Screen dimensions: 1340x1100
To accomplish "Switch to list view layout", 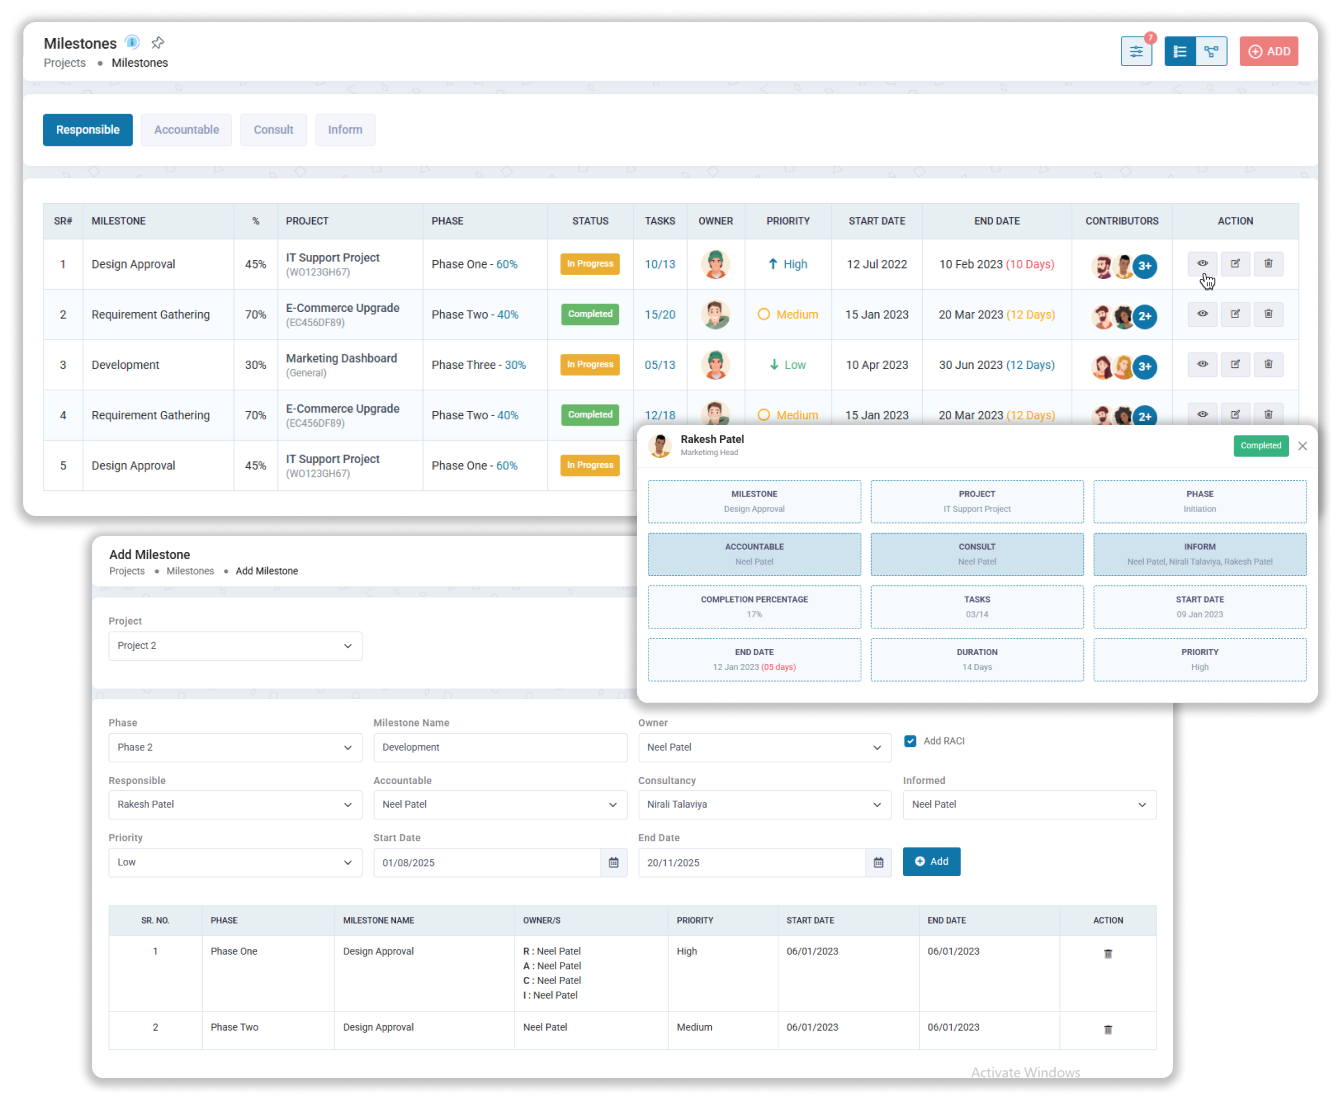I will [x=1180, y=52].
